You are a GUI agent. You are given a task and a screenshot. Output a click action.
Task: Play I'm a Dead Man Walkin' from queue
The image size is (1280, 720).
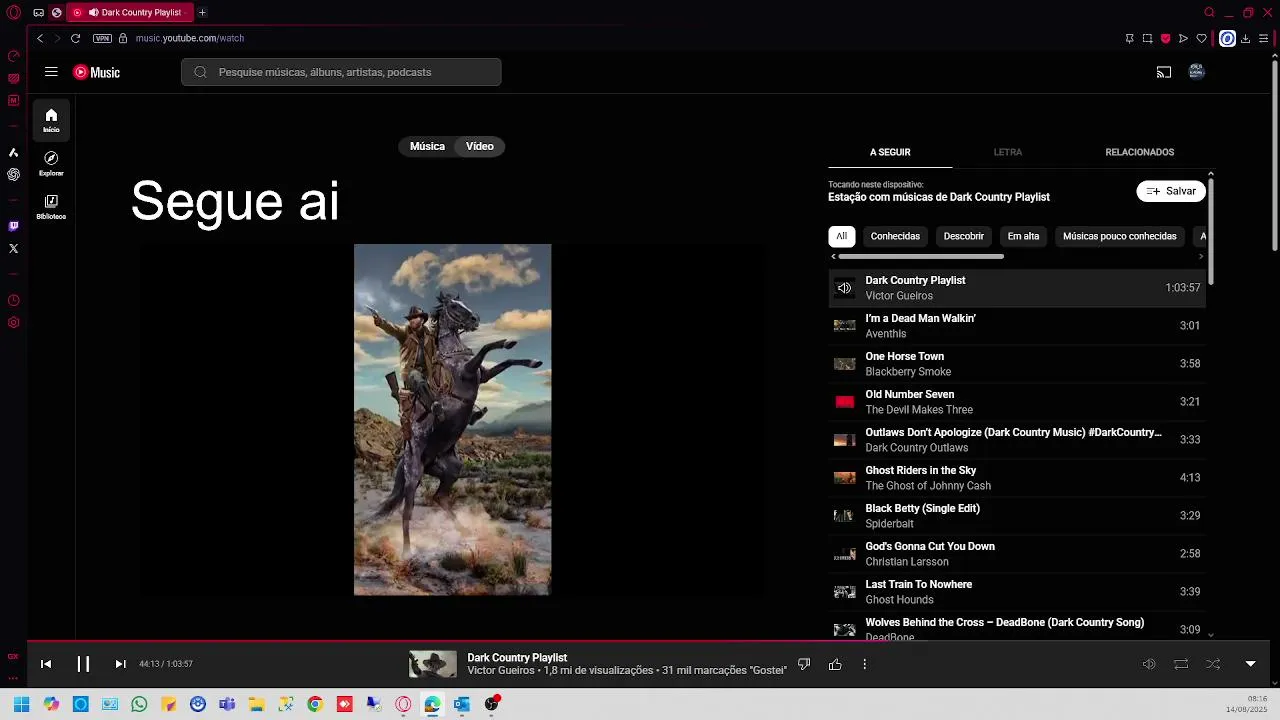tap(1017, 326)
